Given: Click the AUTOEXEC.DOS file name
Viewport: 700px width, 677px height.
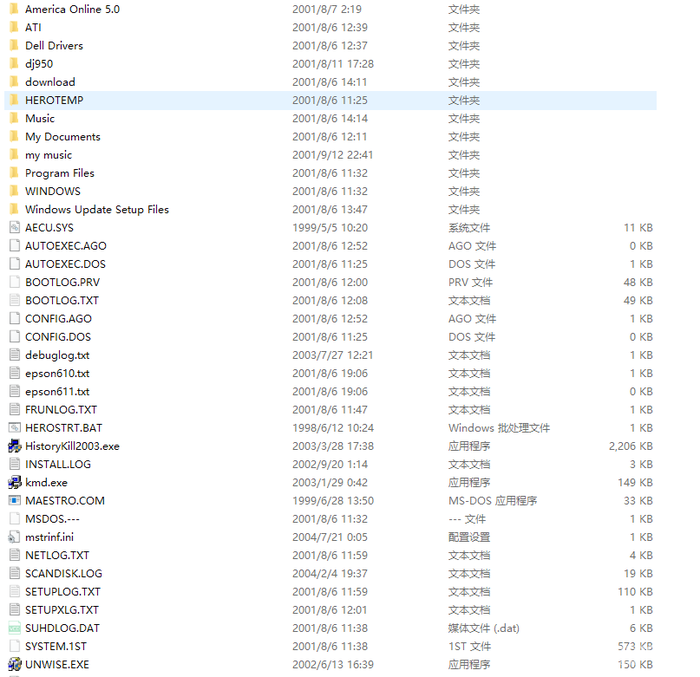Looking at the screenshot, I should [65, 264].
